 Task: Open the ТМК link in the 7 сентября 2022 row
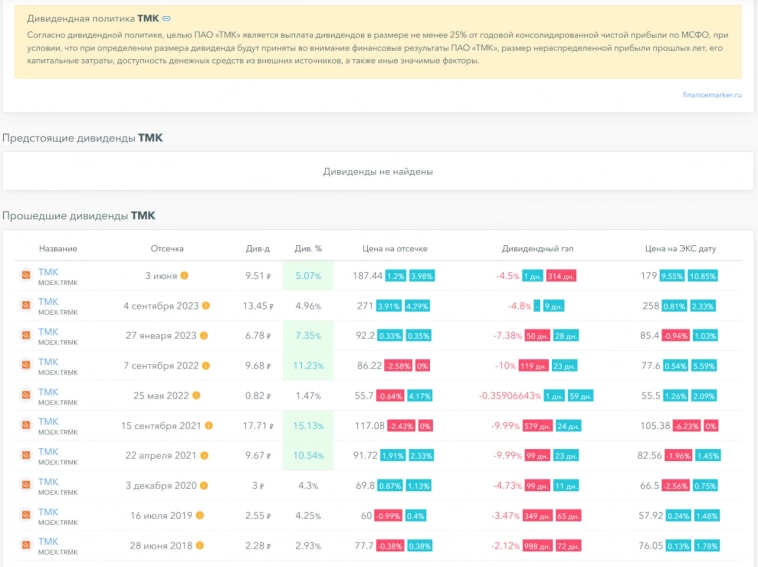pos(48,362)
